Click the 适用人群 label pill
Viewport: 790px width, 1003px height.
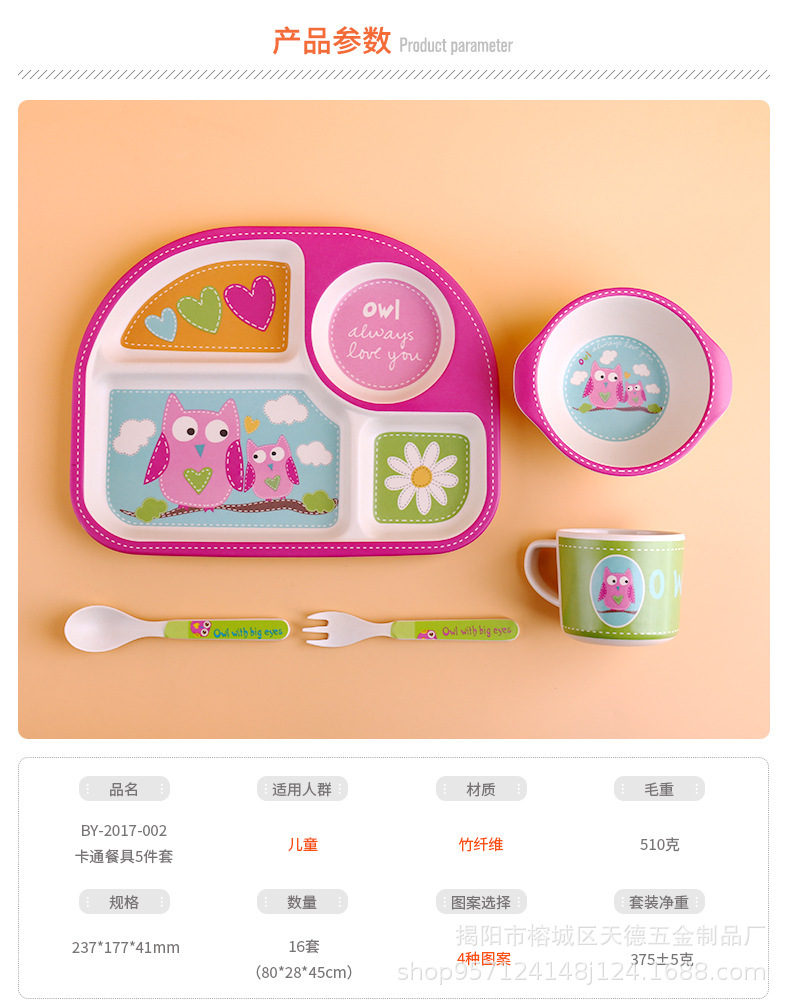tap(302, 789)
